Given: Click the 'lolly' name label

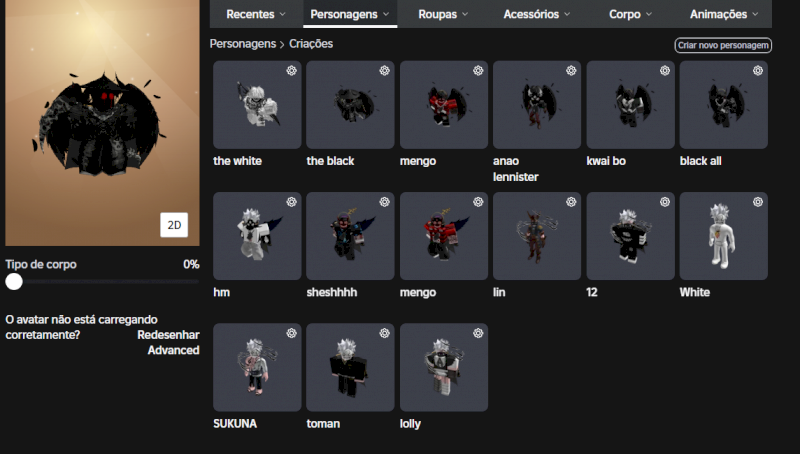Looking at the screenshot, I should click(410, 424).
